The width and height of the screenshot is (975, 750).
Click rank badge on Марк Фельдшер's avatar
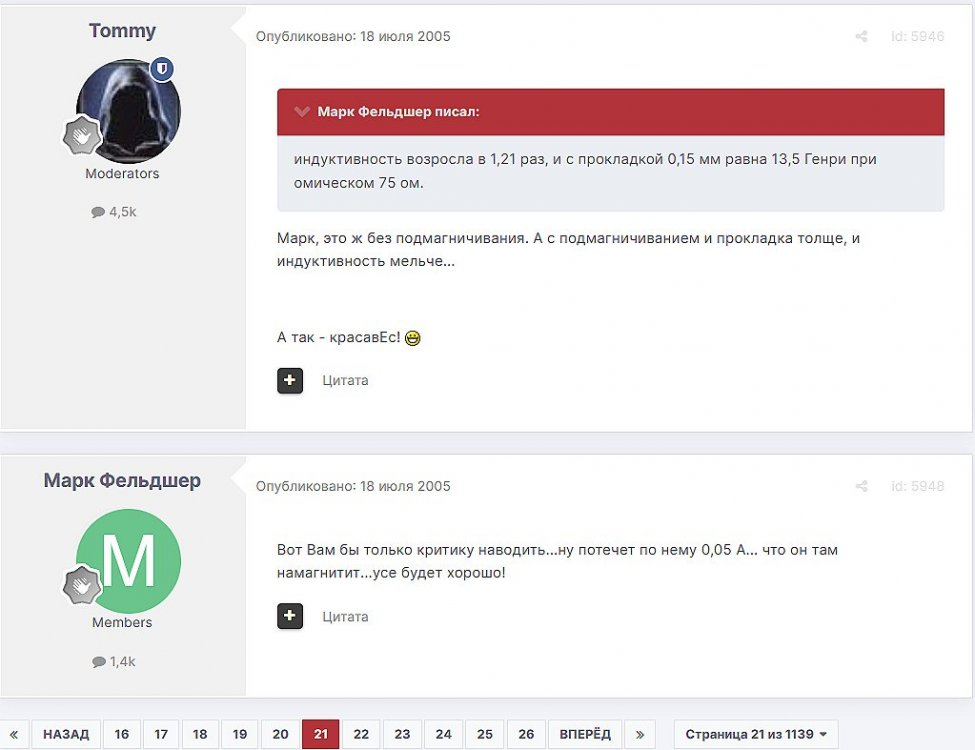click(82, 585)
